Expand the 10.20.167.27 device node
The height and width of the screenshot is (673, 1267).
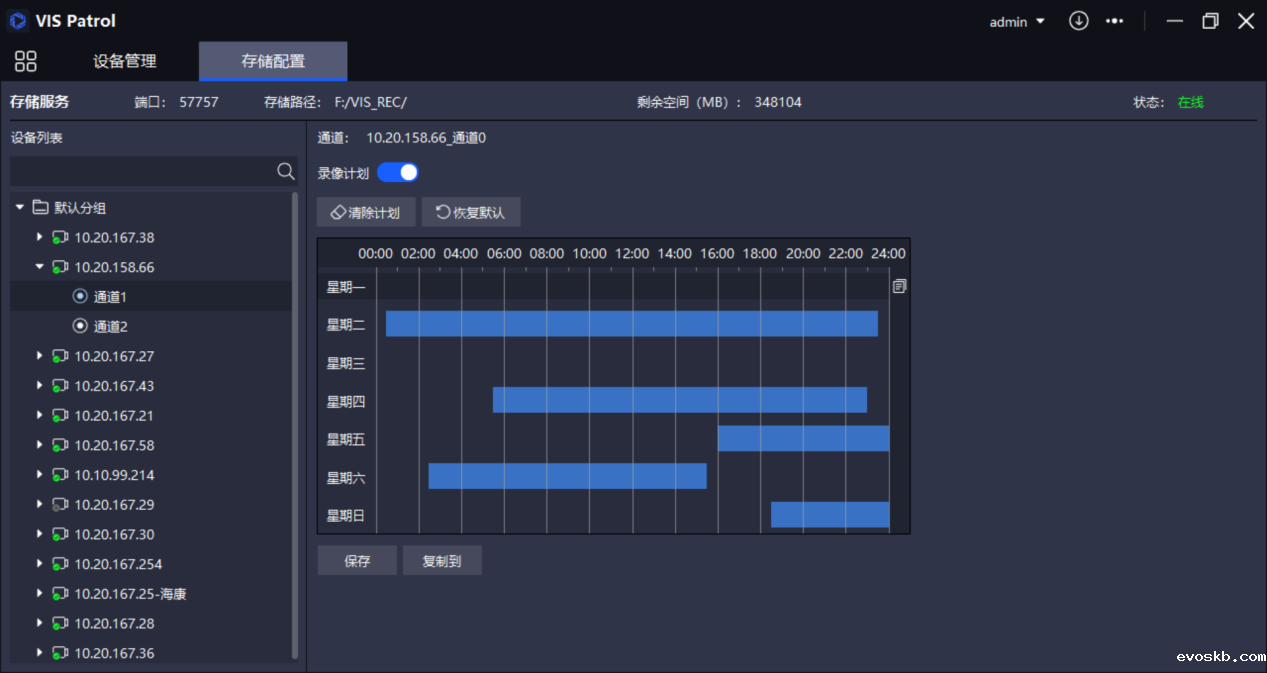(x=40, y=356)
